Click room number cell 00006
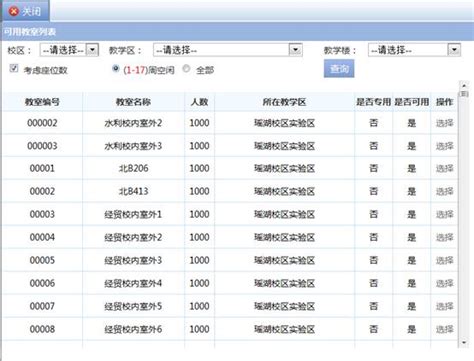 pos(42,283)
